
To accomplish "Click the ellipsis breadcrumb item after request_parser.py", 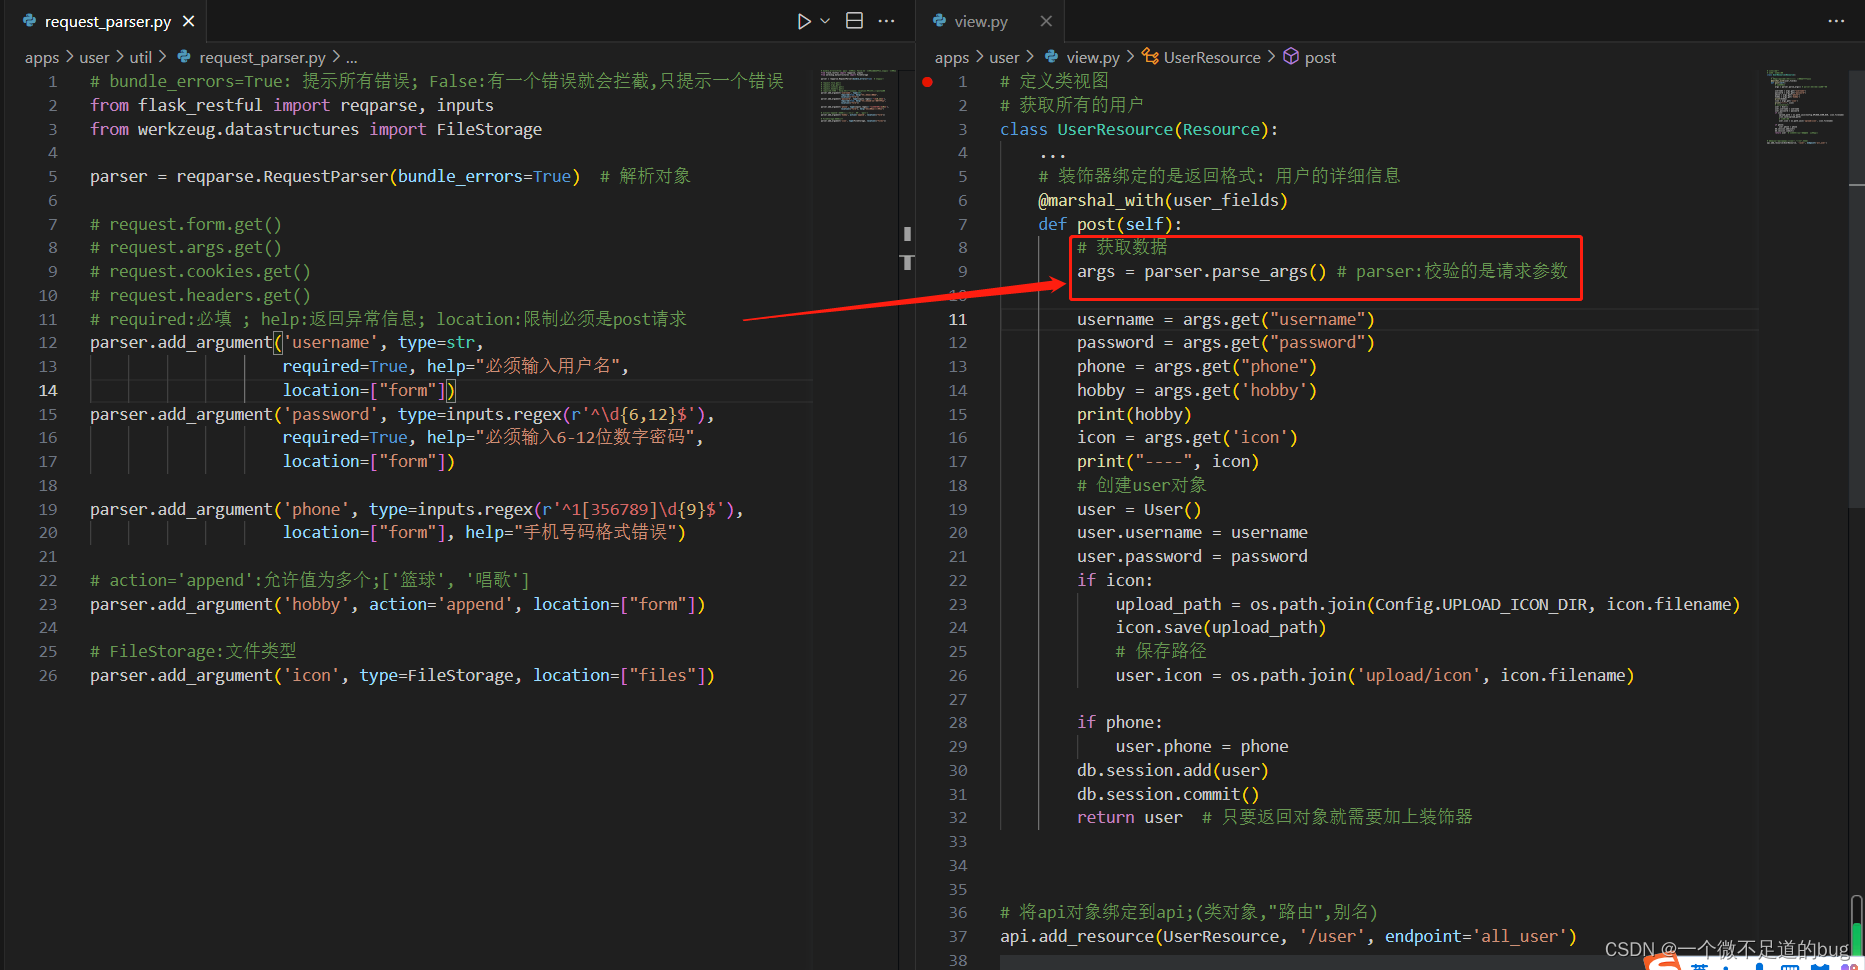I will (351, 57).
